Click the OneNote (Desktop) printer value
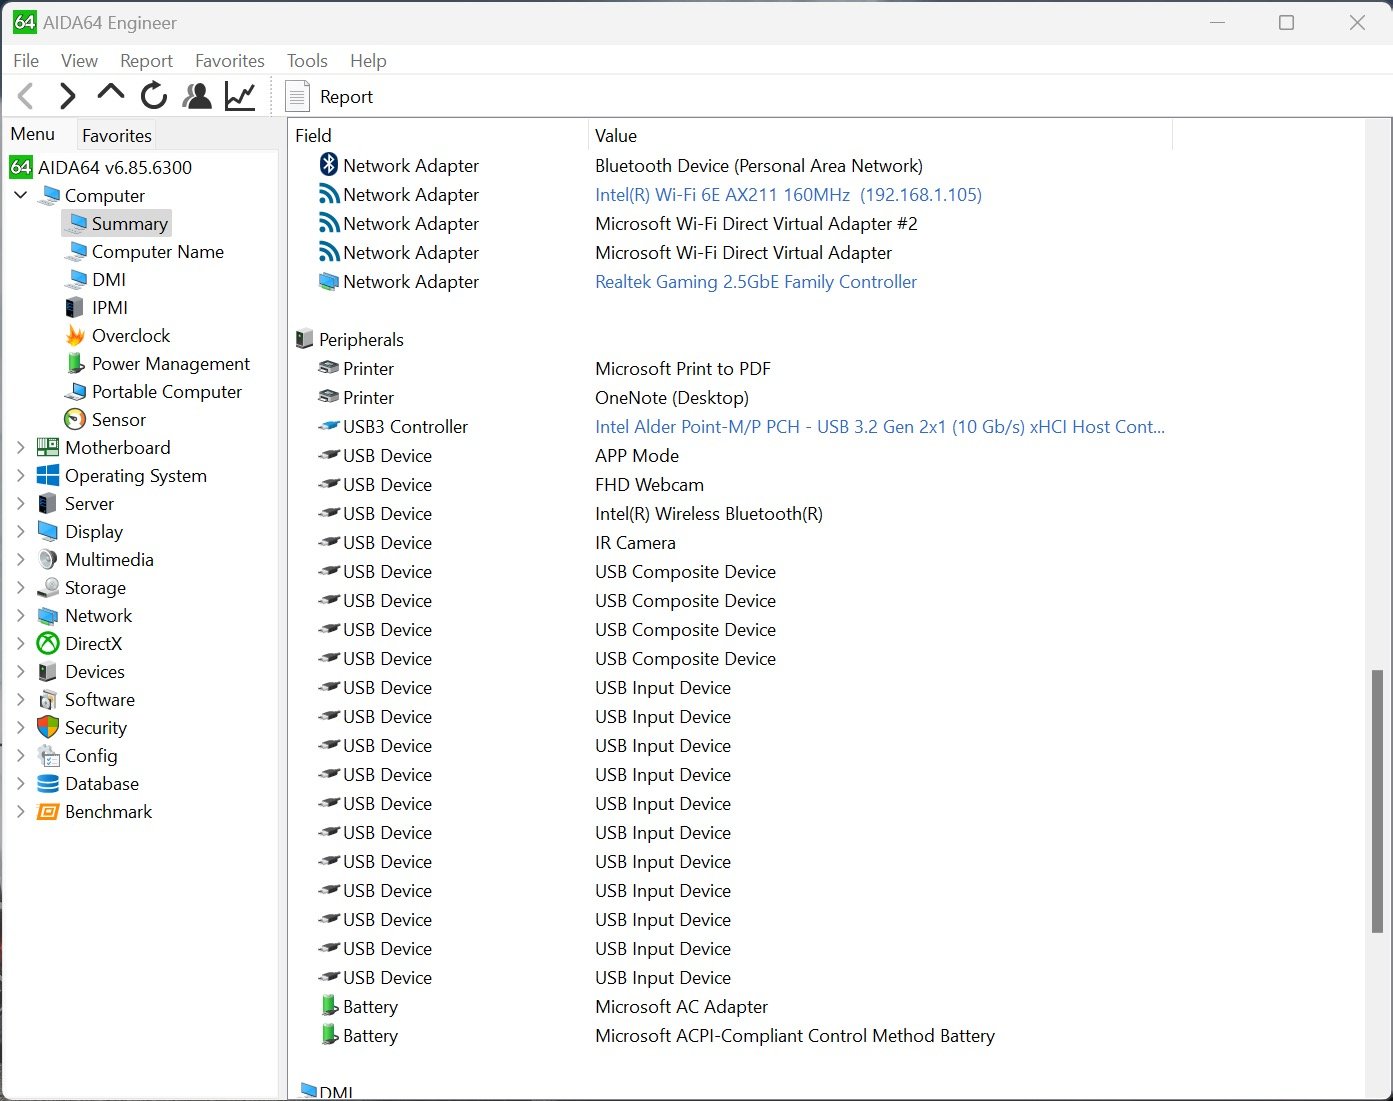The width and height of the screenshot is (1393, 1101). [672, 398]
